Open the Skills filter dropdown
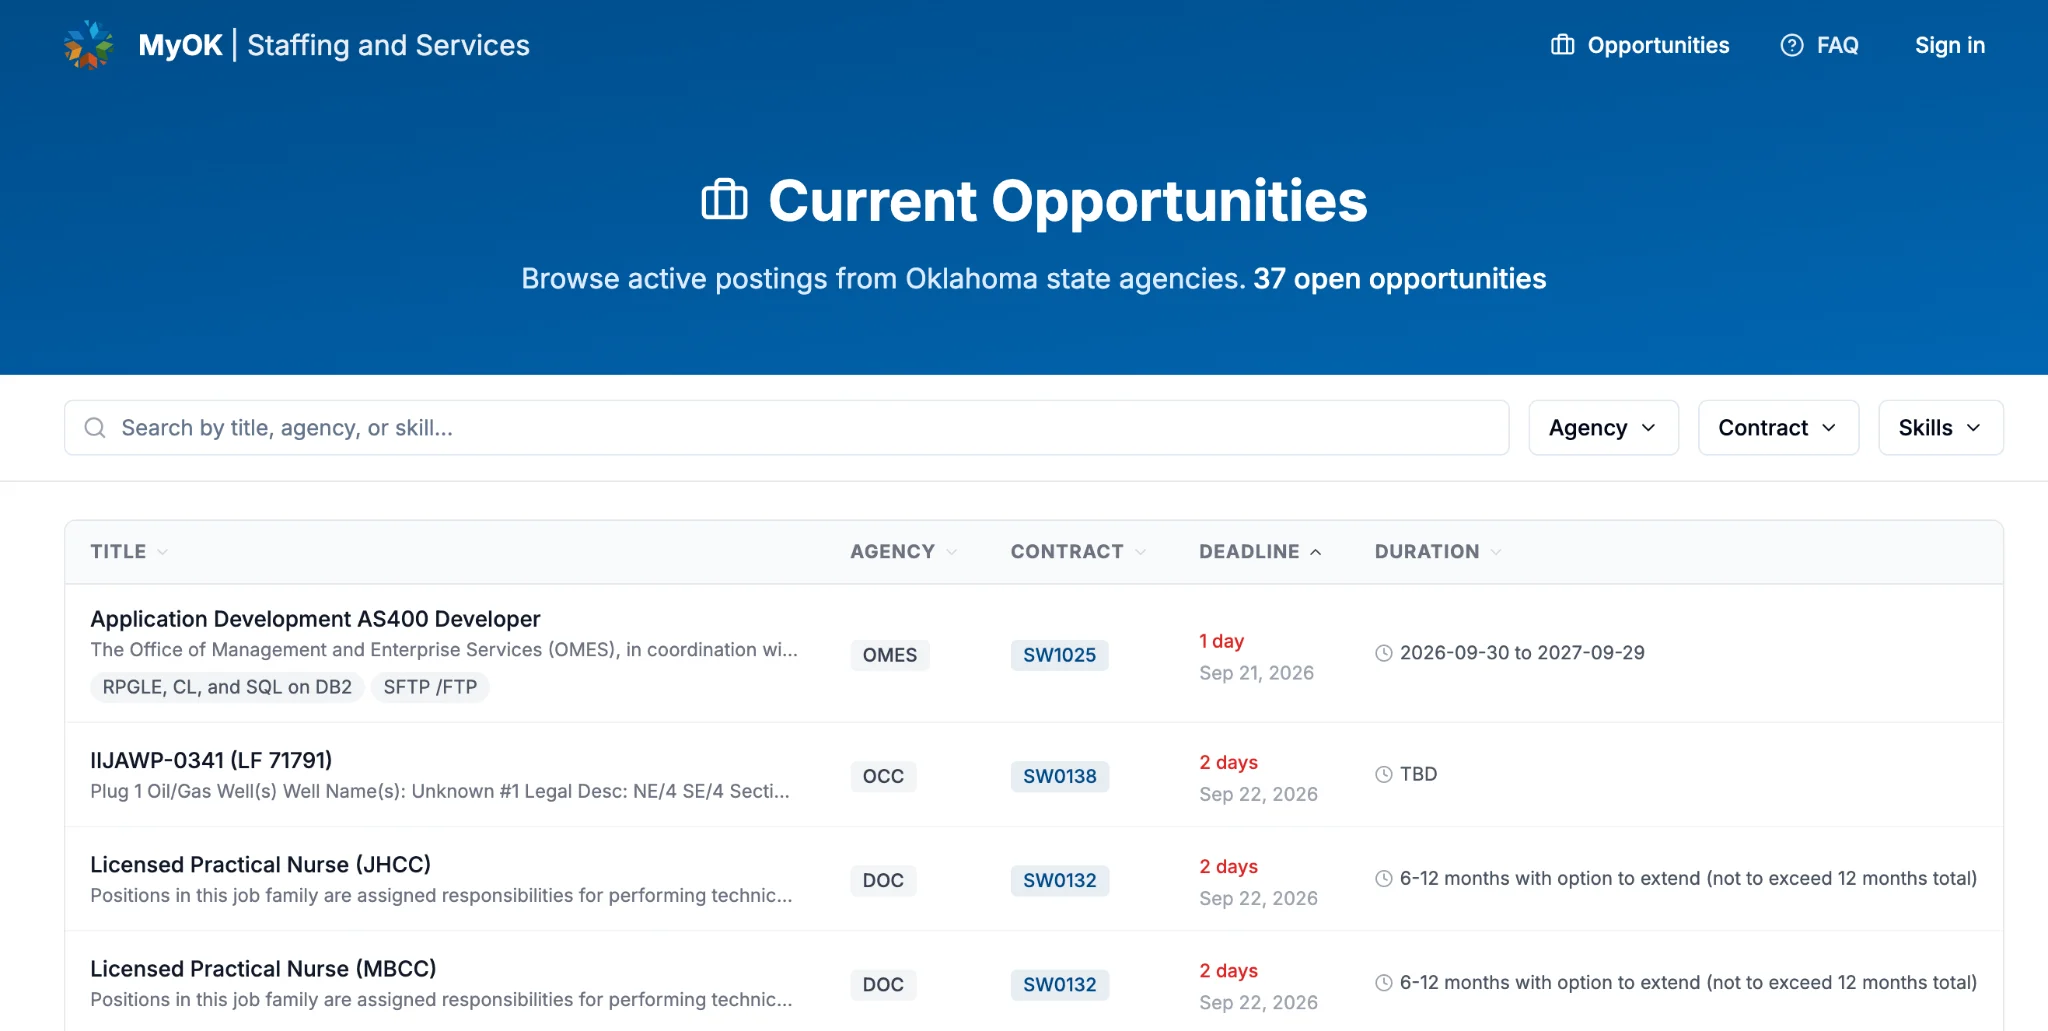 1940,428
